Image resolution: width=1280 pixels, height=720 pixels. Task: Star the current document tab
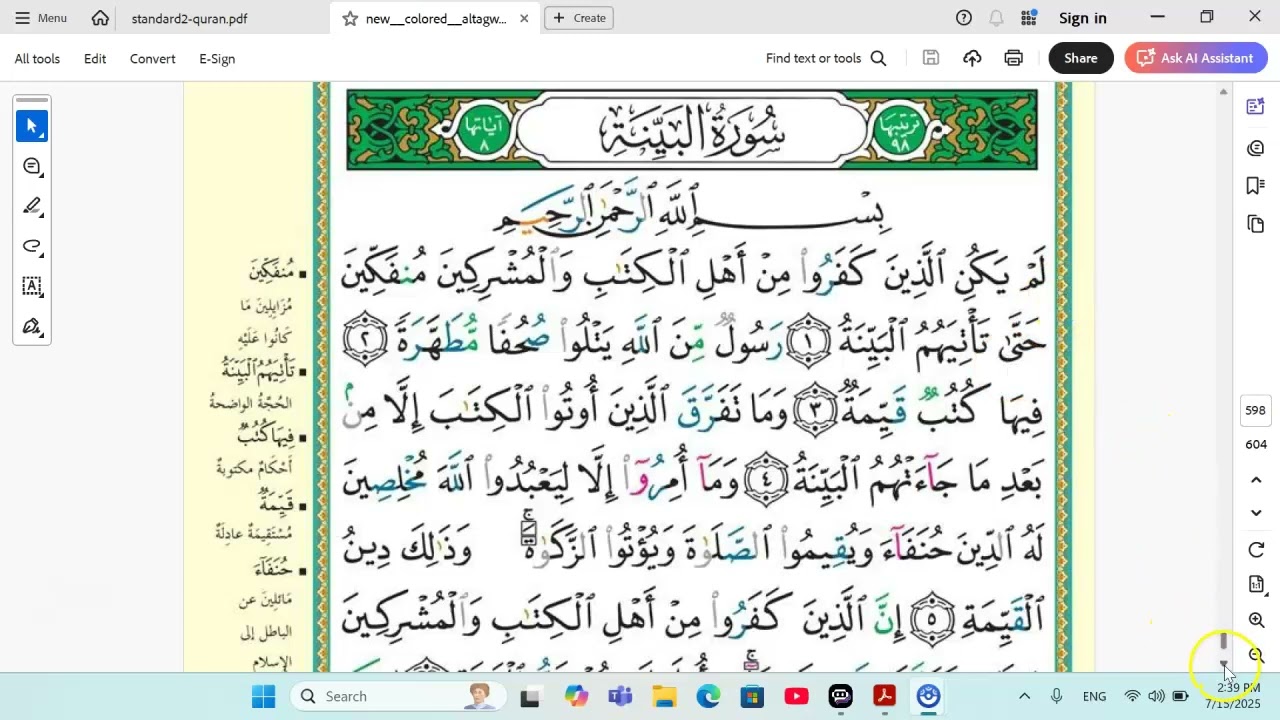click(350, 18)
